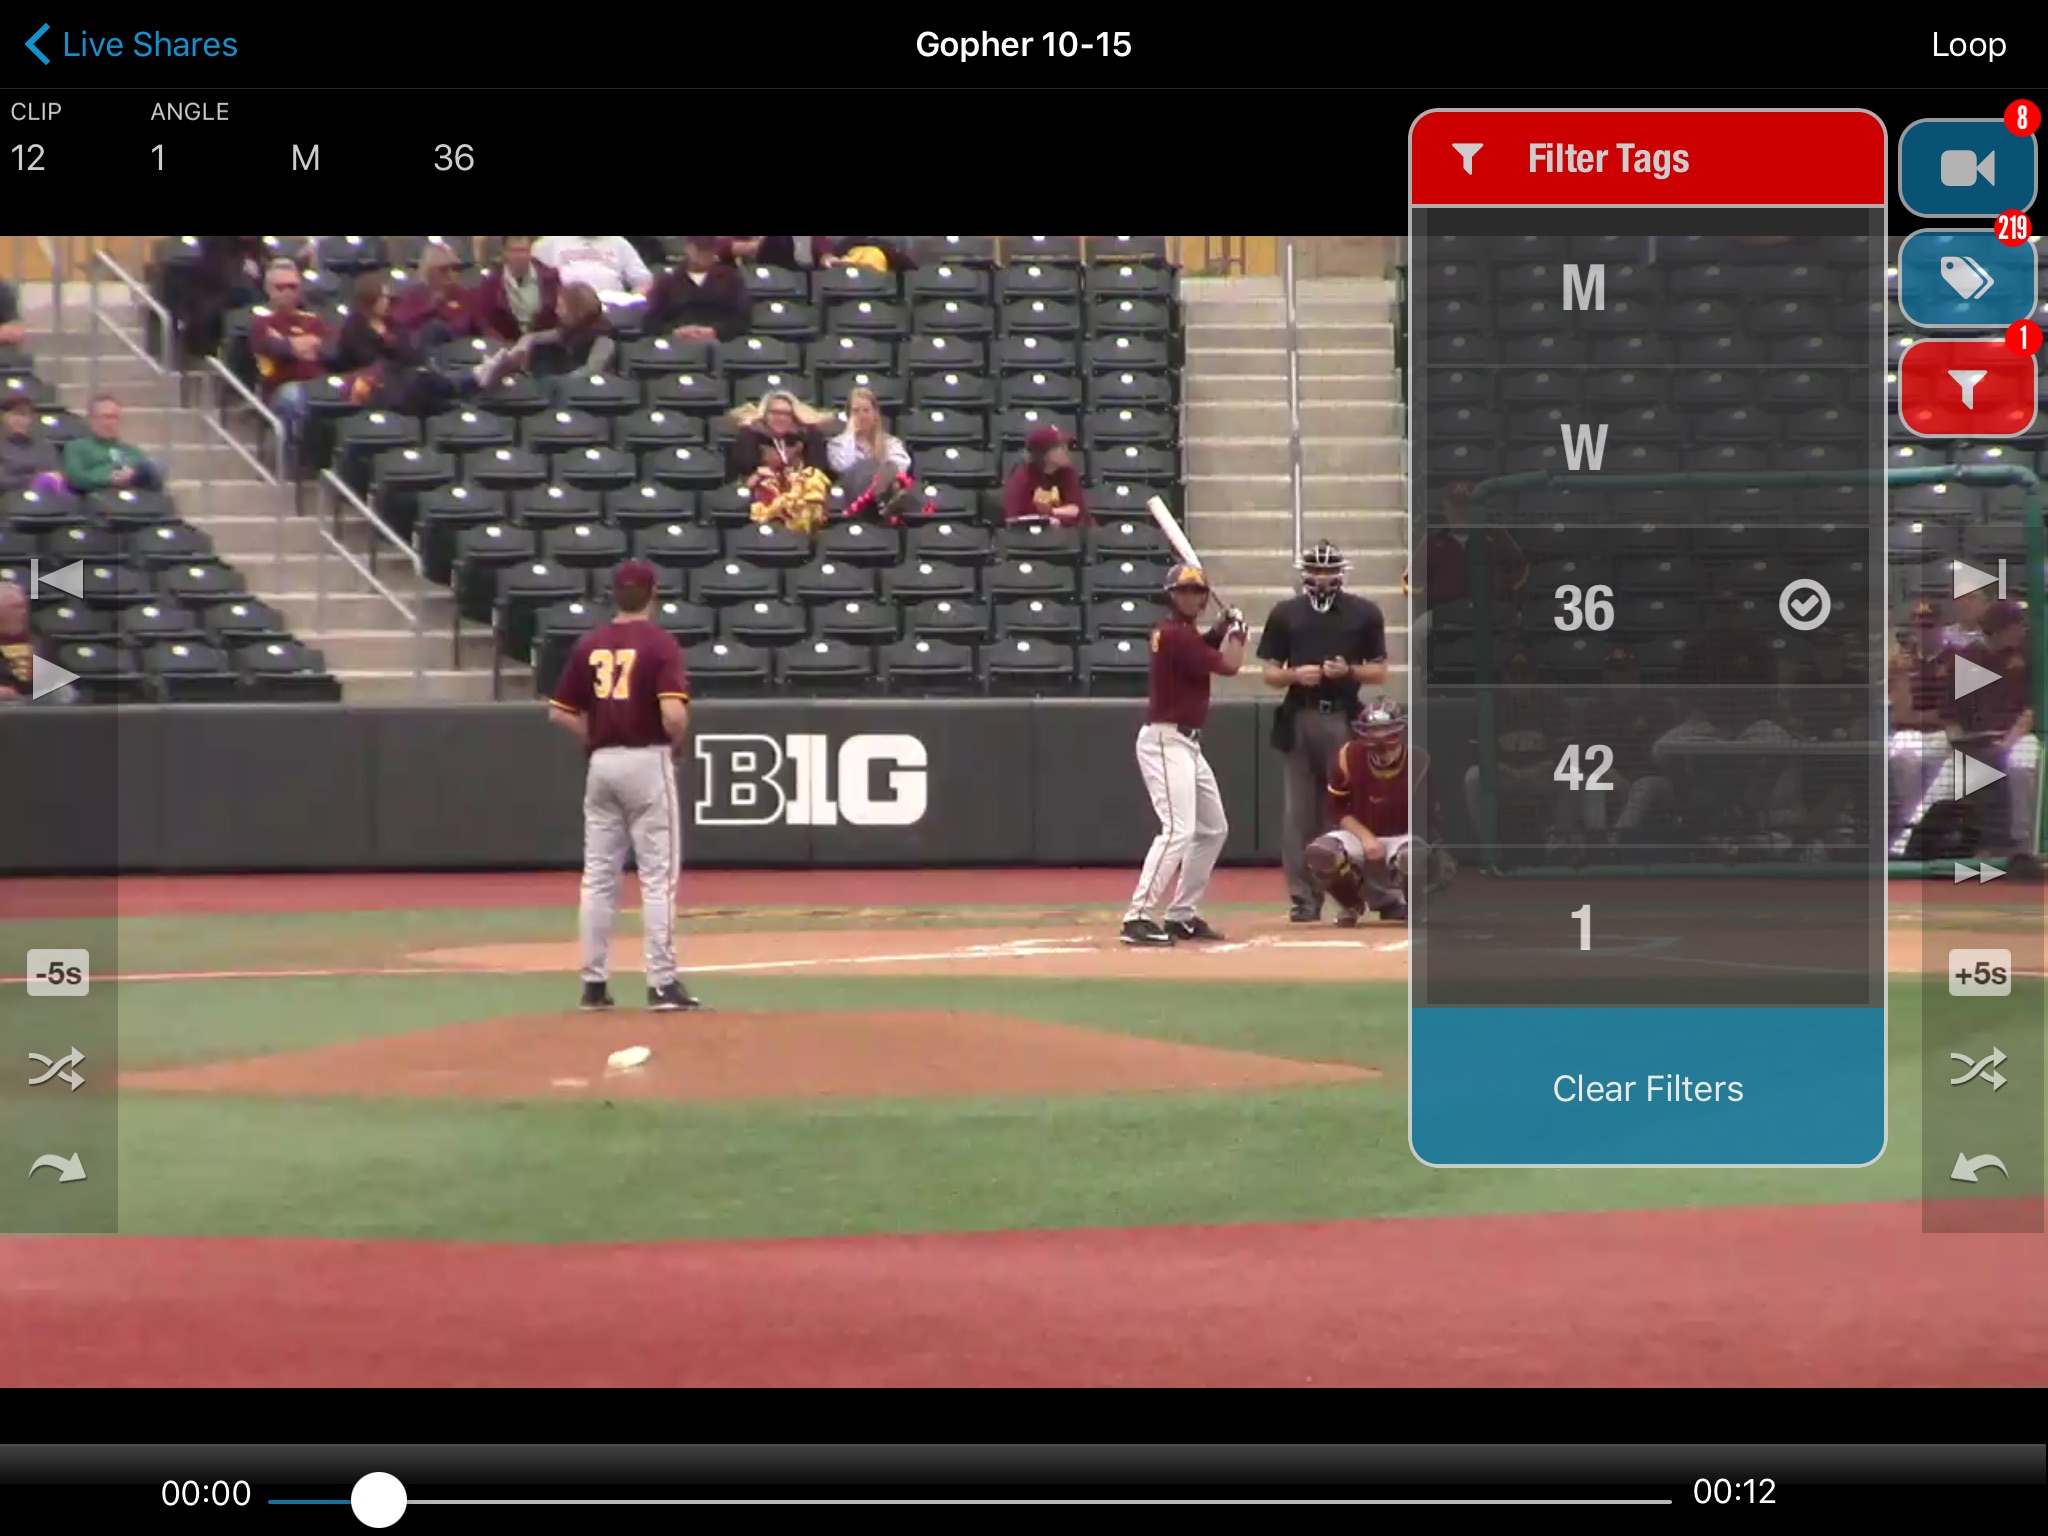Expand filter tag 1 selection
This screenshot has height=1536, width=2048.
(1579, 923)
